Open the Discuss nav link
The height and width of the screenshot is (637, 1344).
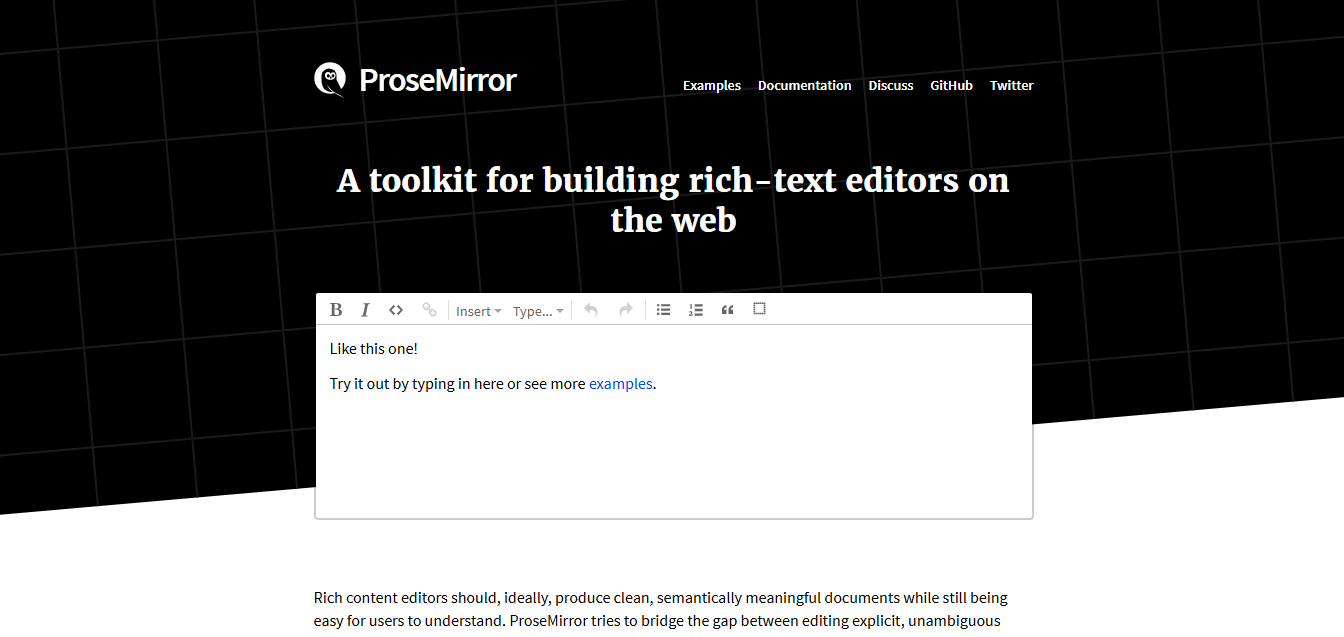[x=891, y=86]
